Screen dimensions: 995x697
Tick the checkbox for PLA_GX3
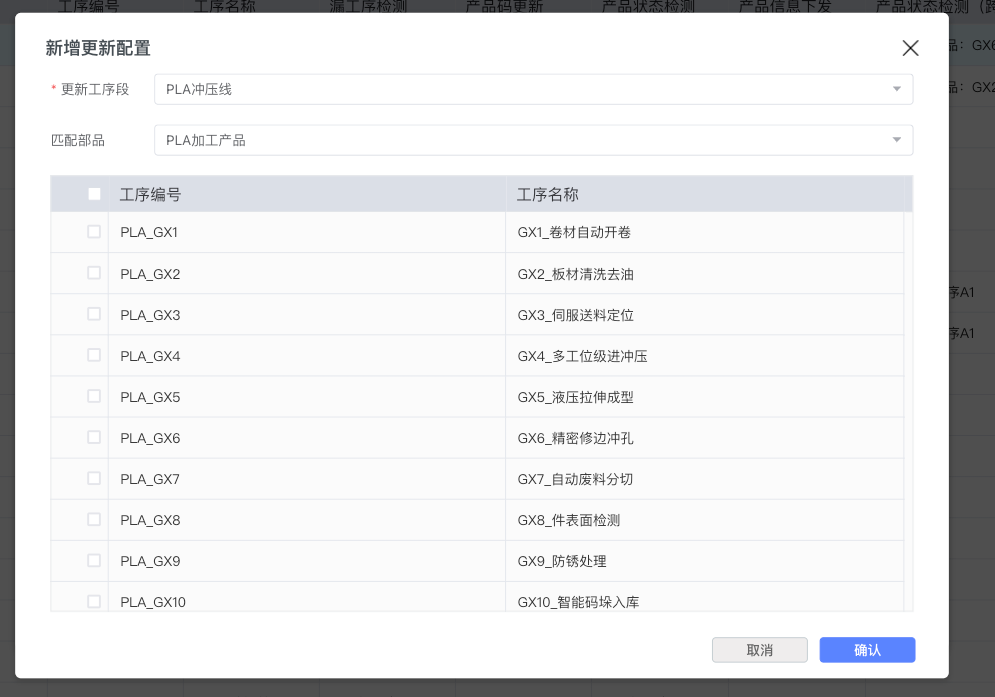click(94, 314)
